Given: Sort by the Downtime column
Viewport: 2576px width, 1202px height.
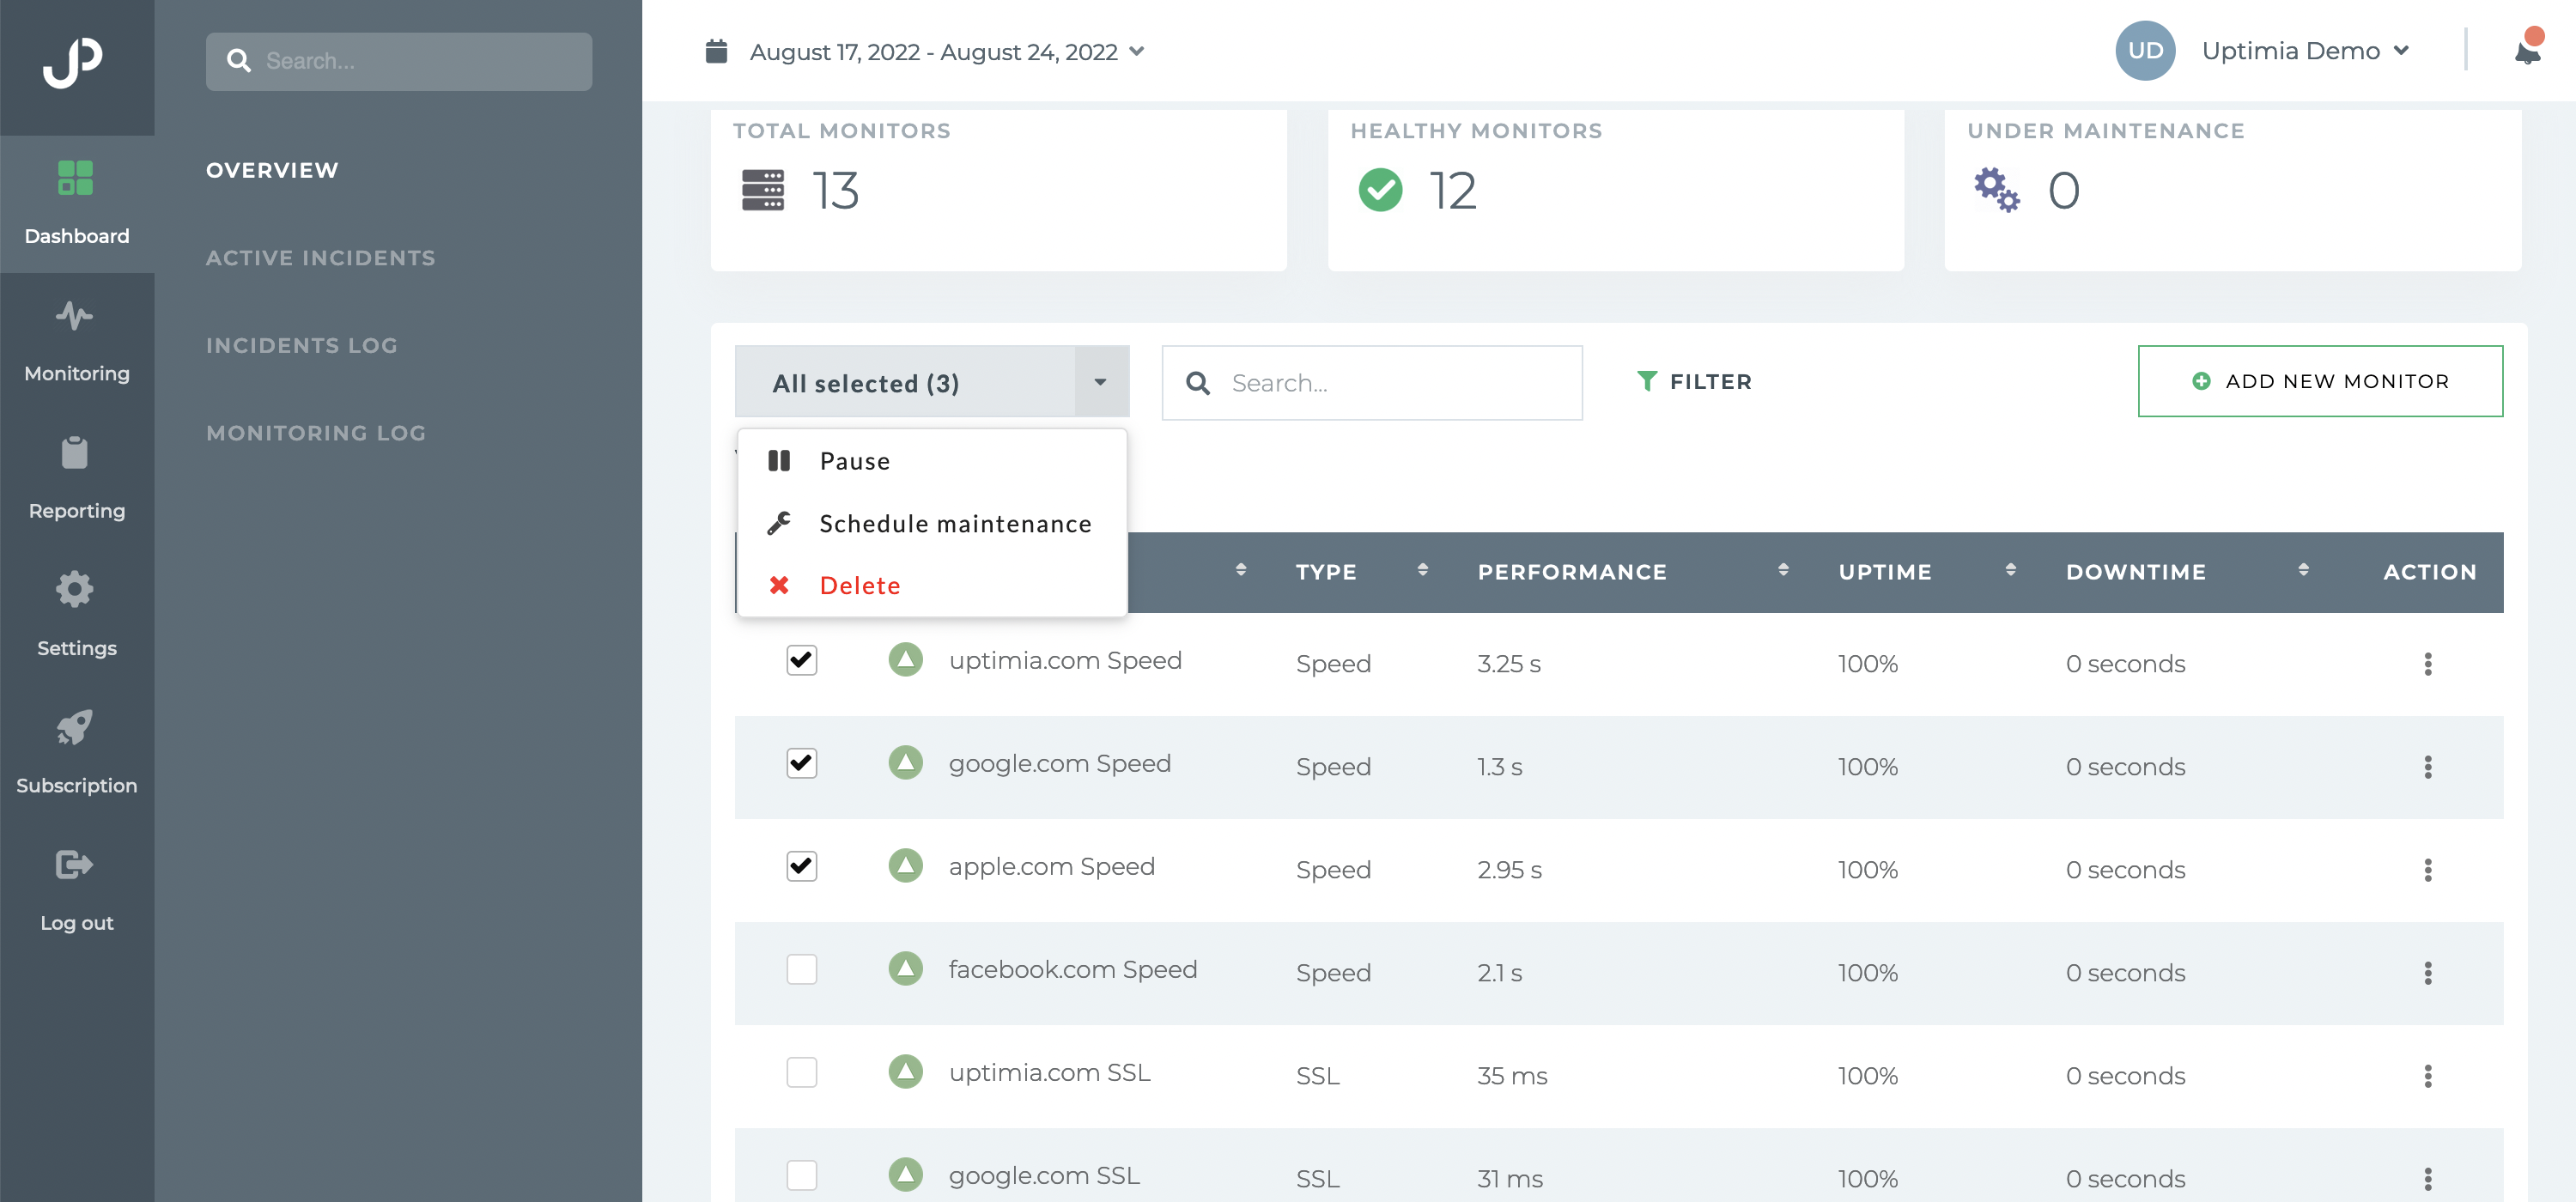Looking at the screenshot, I should [x=2304, y=571].
